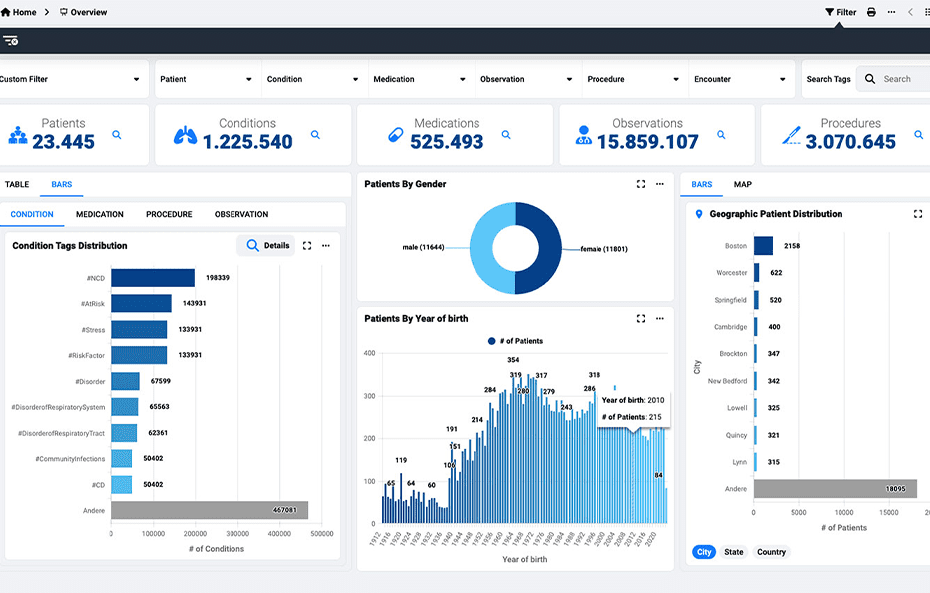Click the filter list icon in dark toolbar
Viewport: 930px width, 593px height.
(x=11, y=41)
